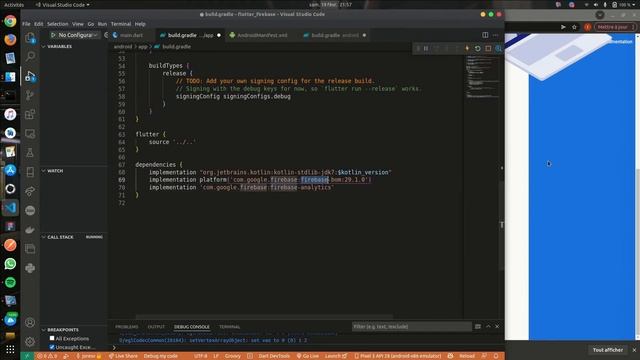
Task: Switch to the OUTPUT panel tab
Action: (156, 327)
